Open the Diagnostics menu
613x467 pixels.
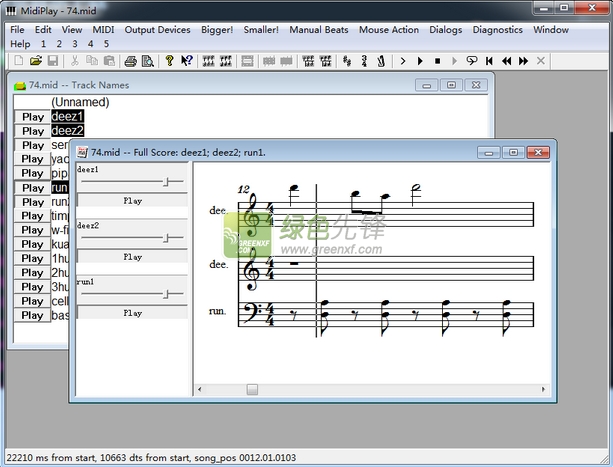point(498,30)
